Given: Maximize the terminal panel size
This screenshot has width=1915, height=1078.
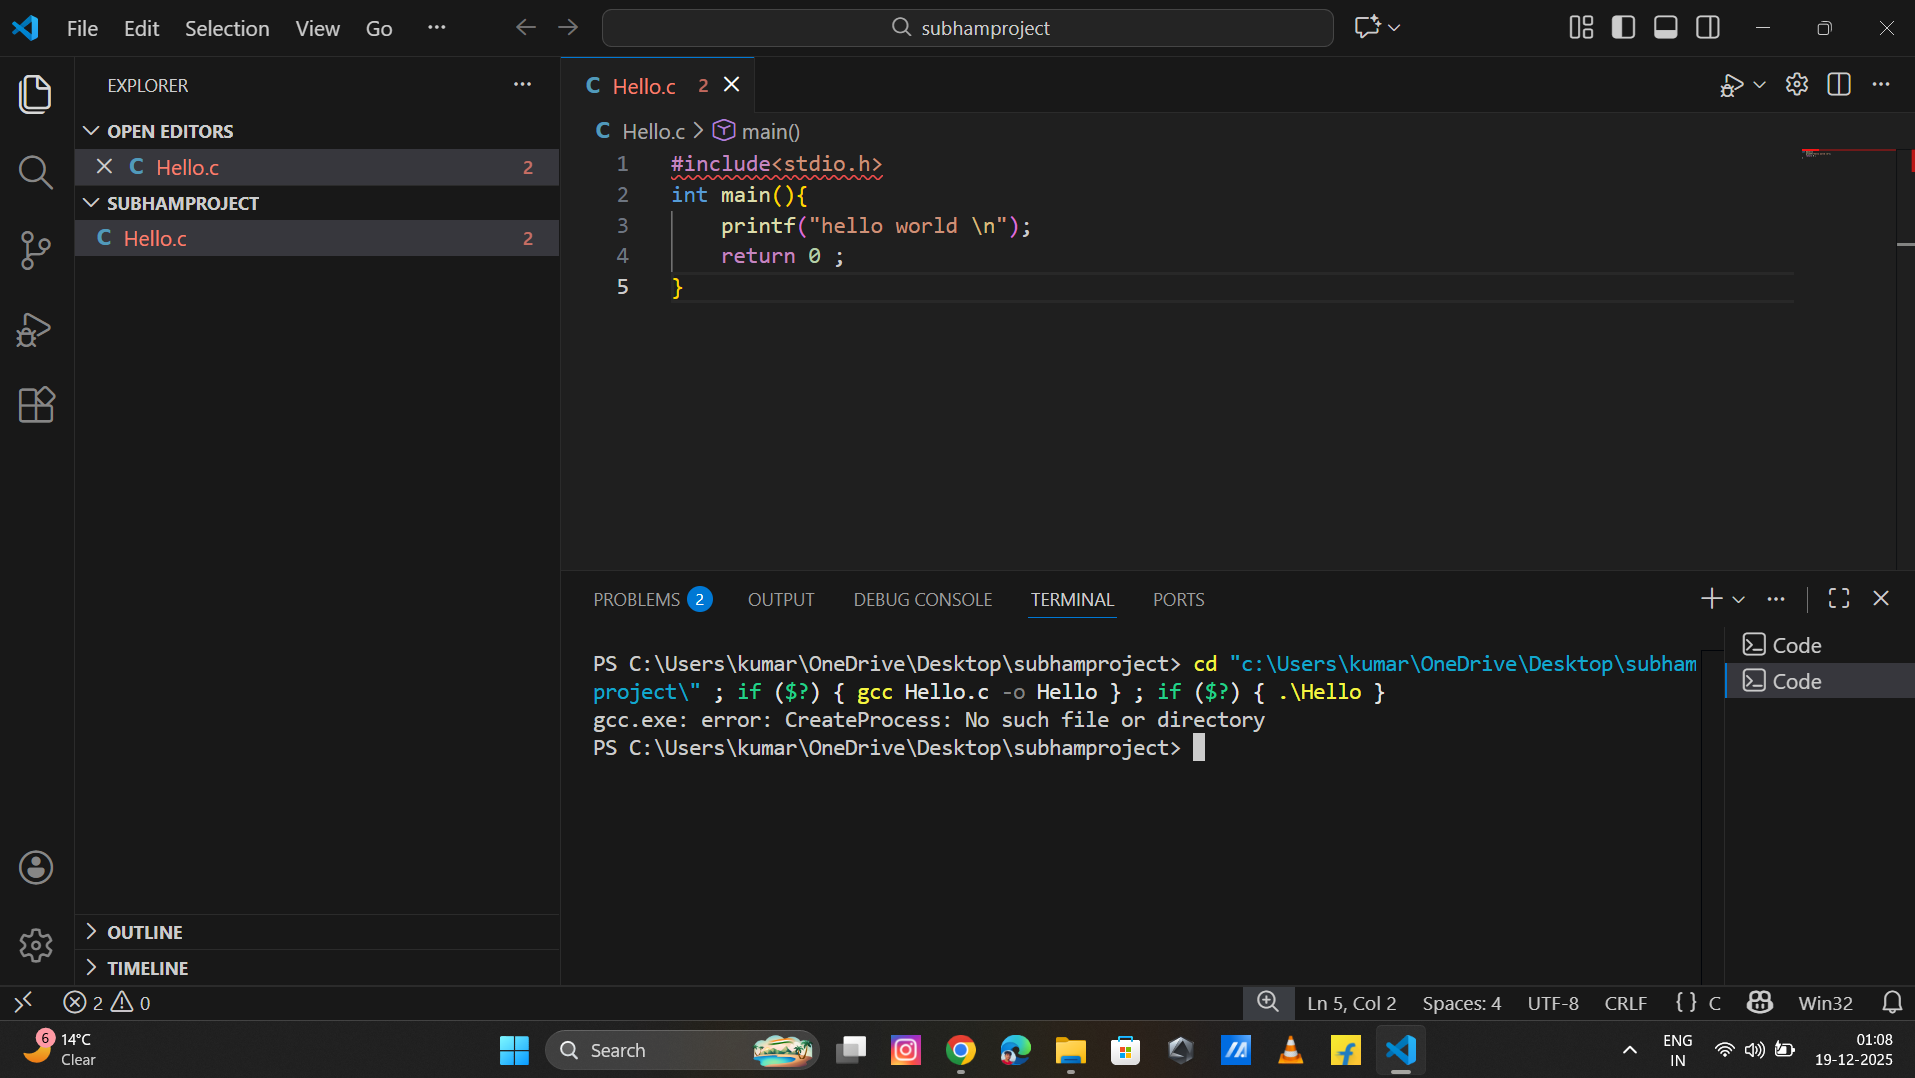Looking at the screenshot, I should 1838,598.
